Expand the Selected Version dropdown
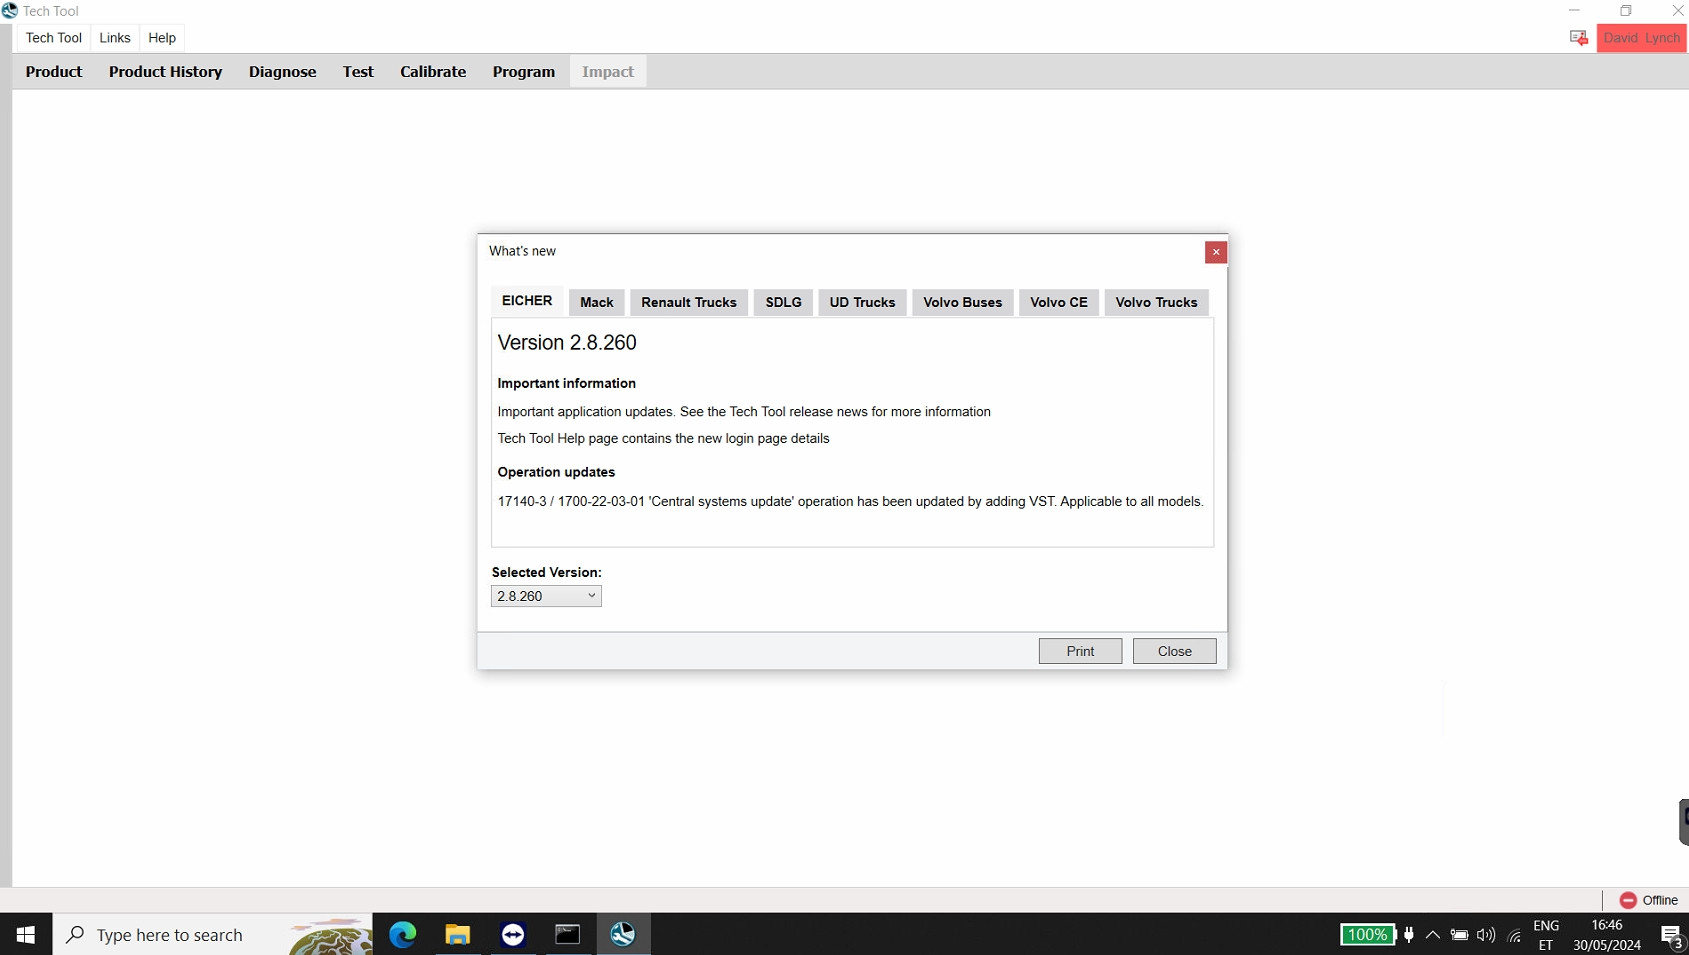 [546, 596]
